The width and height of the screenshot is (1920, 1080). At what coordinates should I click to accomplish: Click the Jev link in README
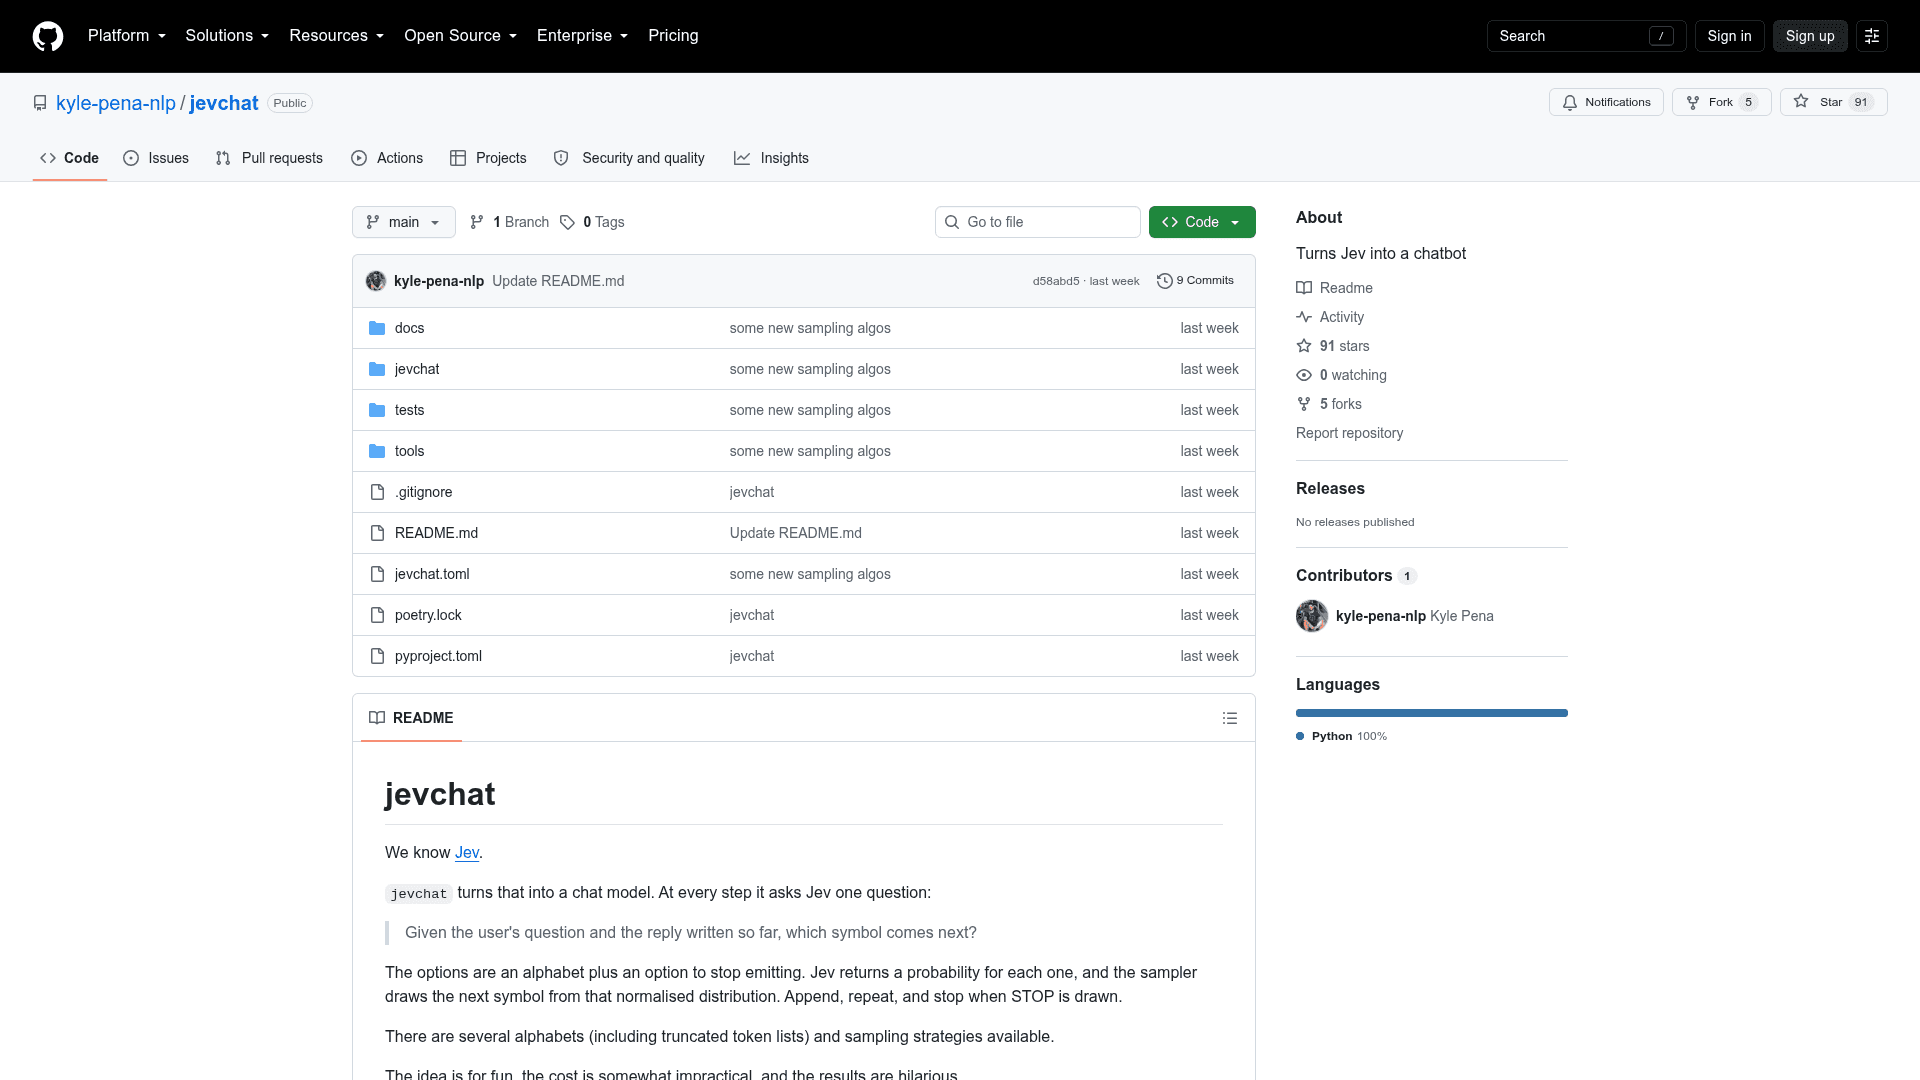[467, 853]
